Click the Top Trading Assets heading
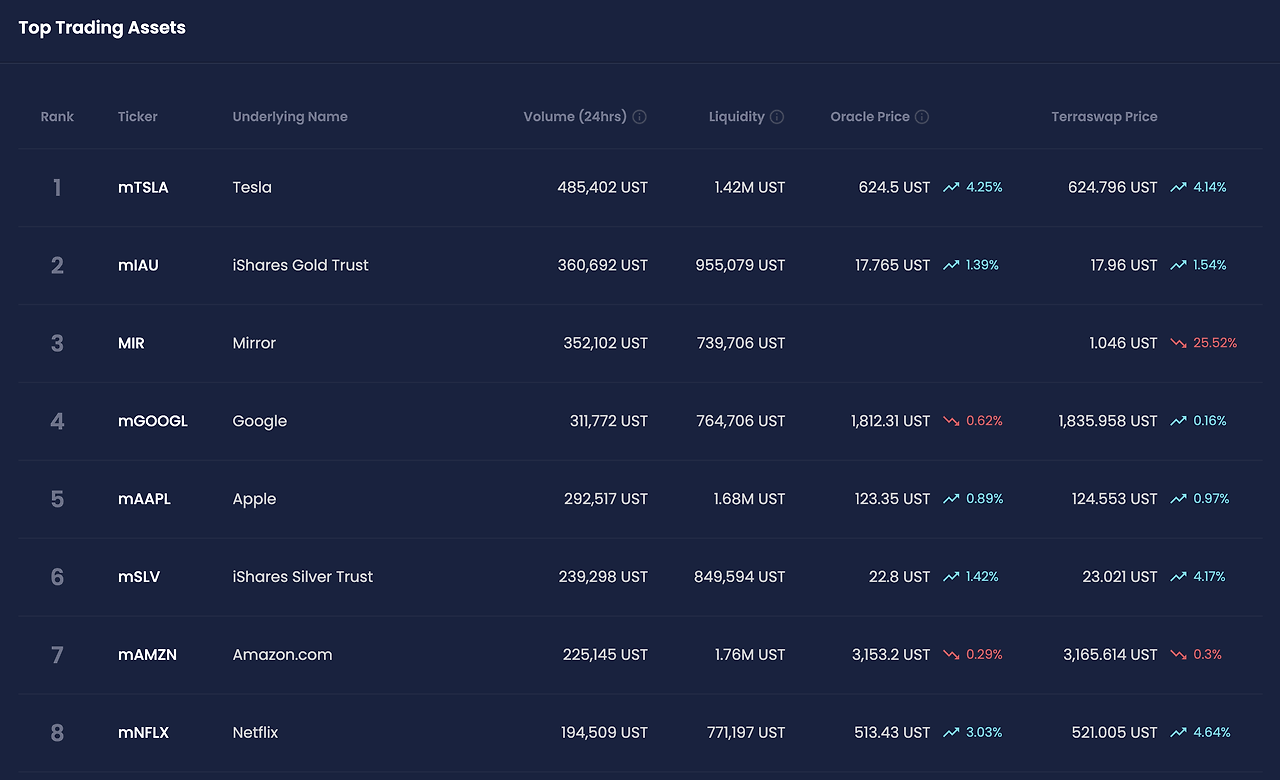The height and width of the screenshot is (780, 1280). coord(102,28)
